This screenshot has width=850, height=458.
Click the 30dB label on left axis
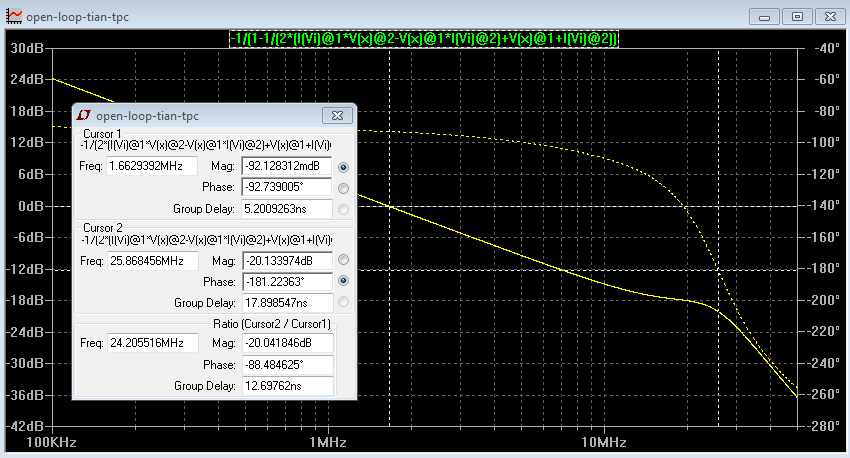click(x=27, y=48)
